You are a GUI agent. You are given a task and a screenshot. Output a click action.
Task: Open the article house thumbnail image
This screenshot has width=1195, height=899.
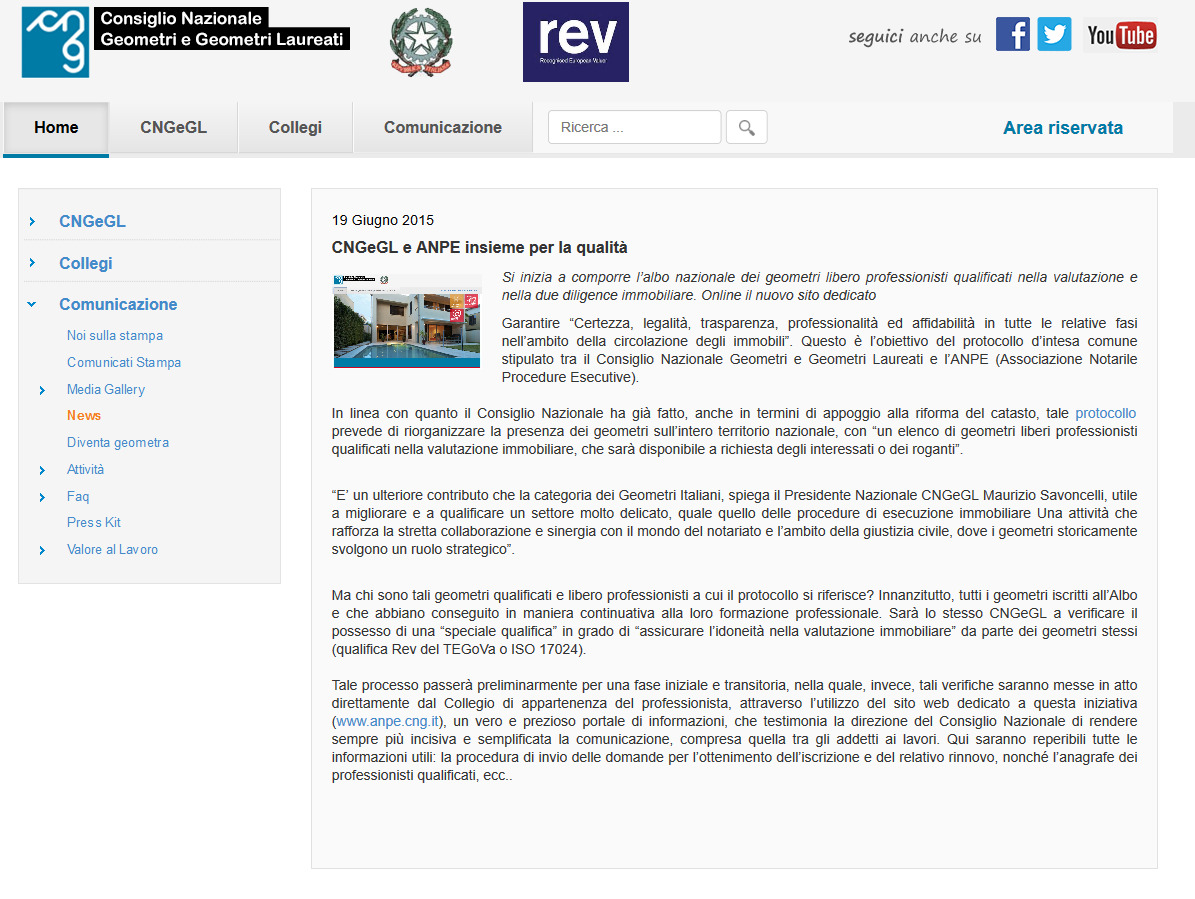coord(407,321)
